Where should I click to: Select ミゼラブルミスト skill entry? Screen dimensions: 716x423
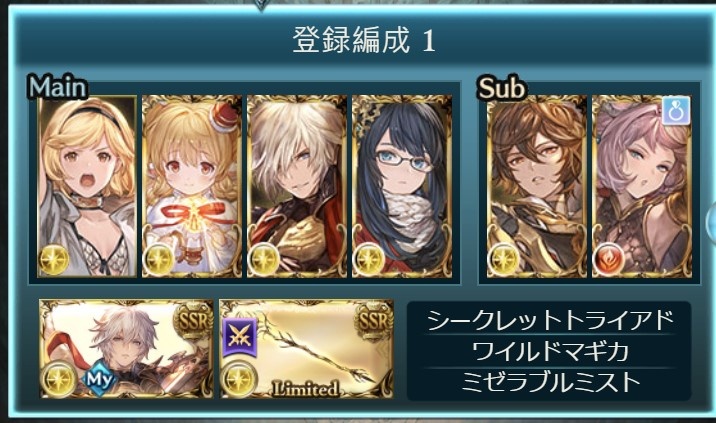549,381
